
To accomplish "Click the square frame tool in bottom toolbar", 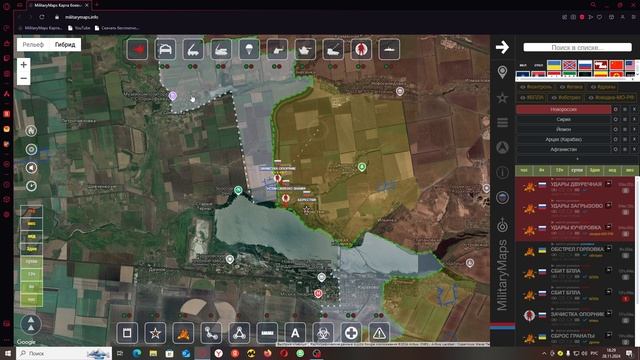I will click(127, 333).
